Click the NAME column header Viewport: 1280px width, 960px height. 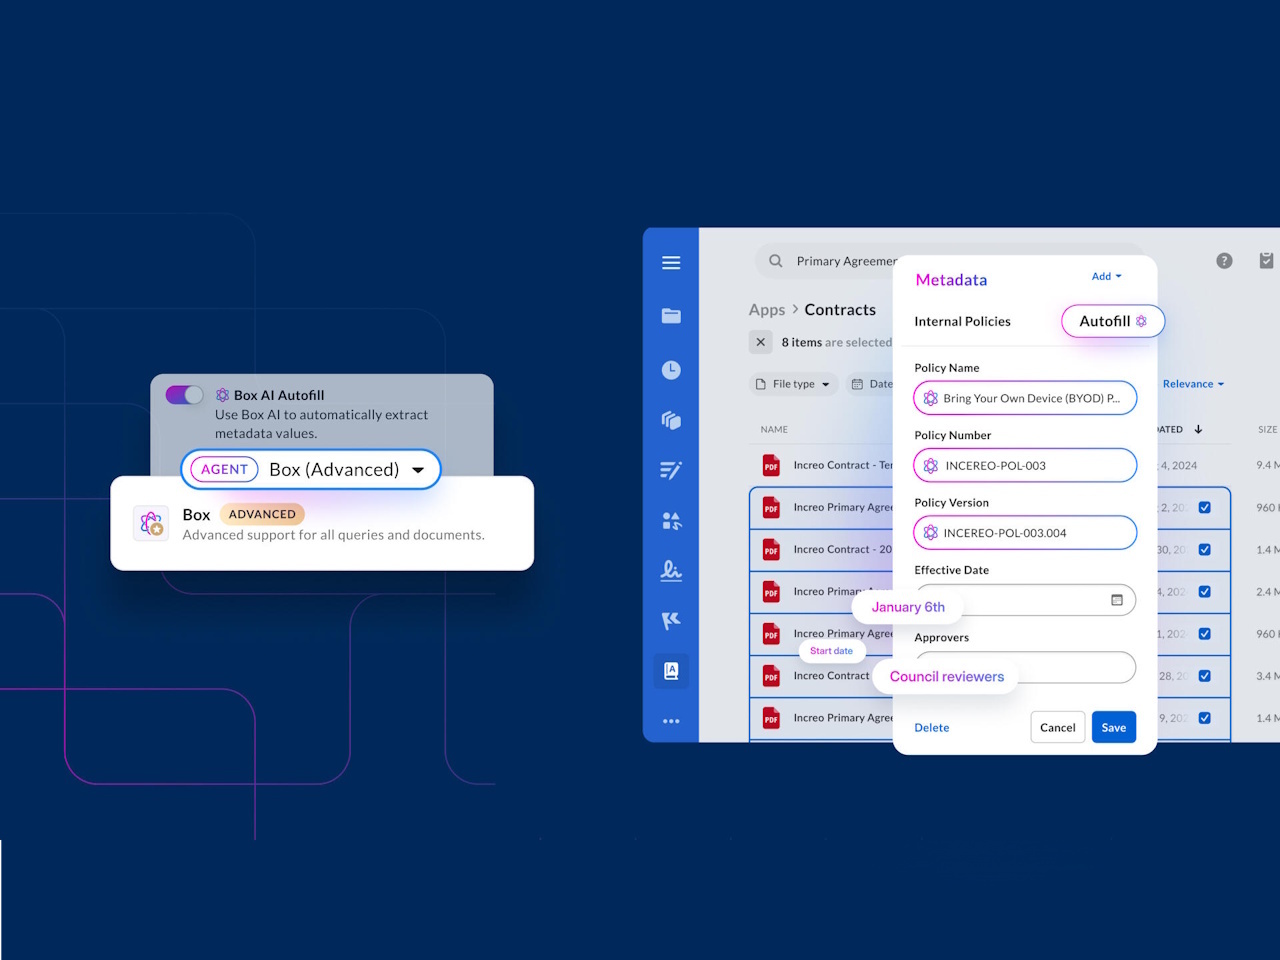(x=774, y=430)
